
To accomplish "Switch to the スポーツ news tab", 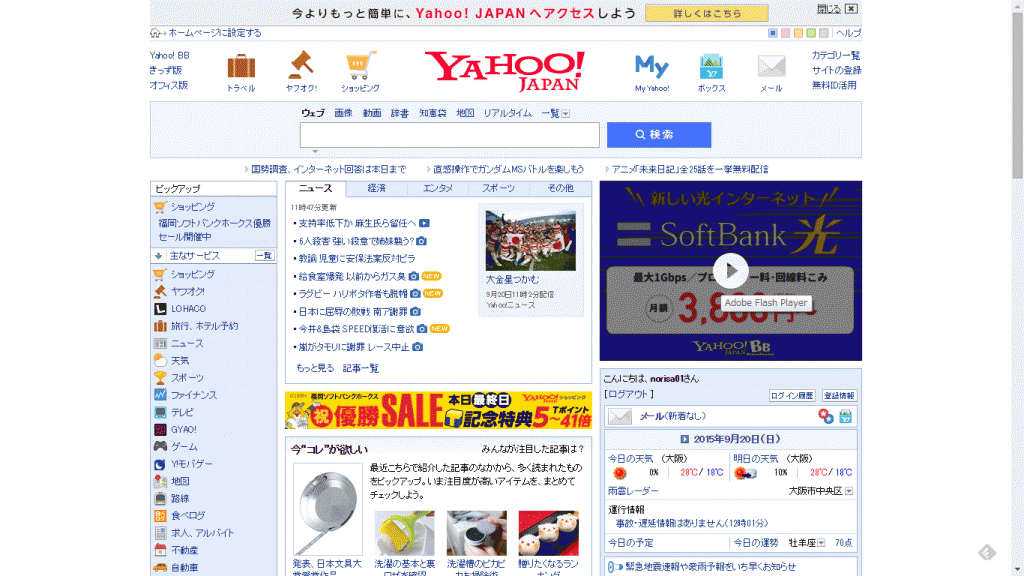I will [499, 188].
